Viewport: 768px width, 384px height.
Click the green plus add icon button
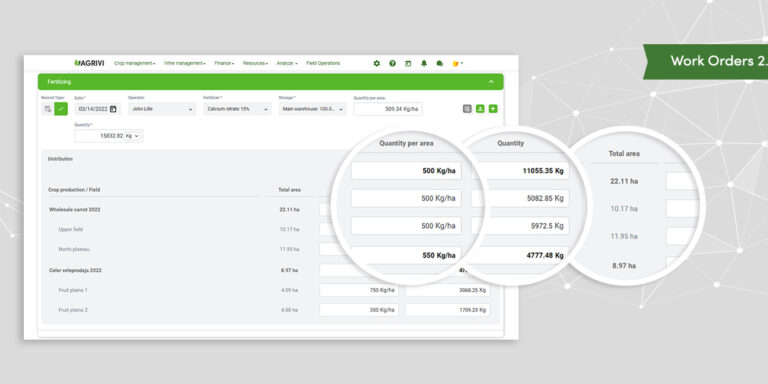click(x=493, y=109)
